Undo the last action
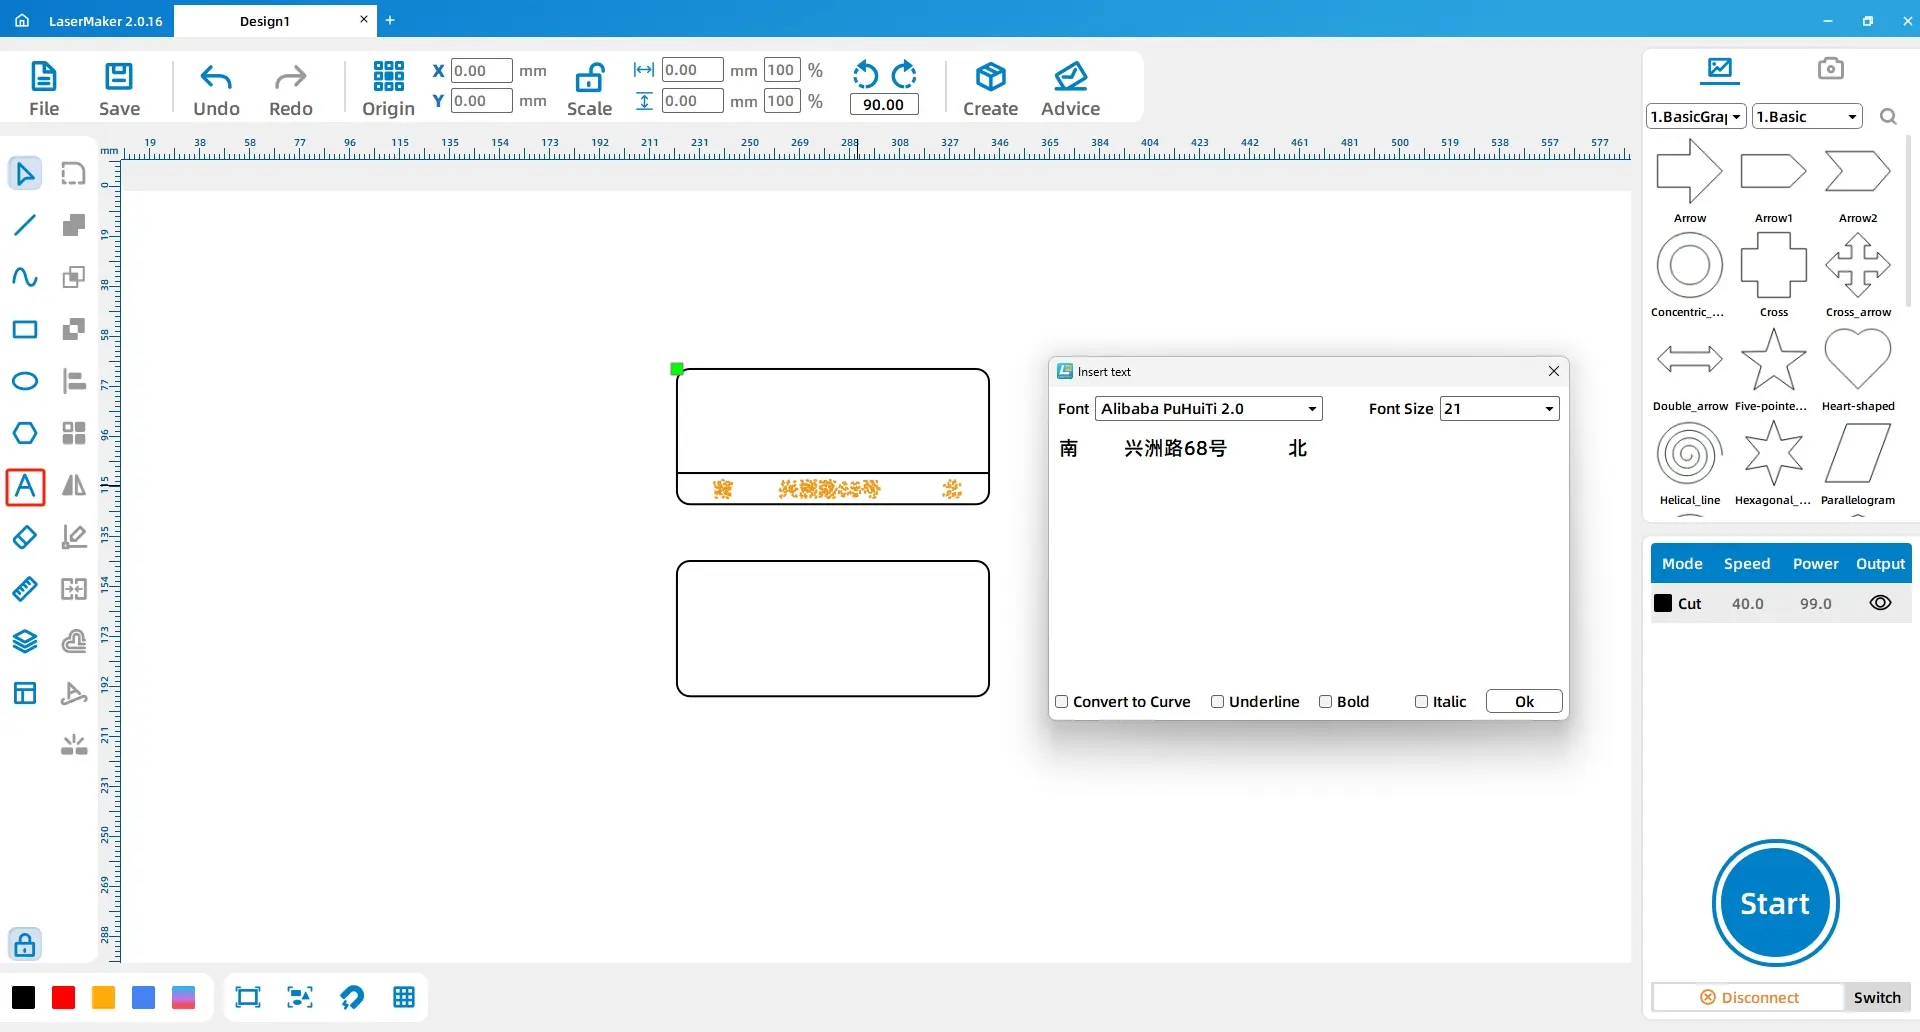 pyautogui.click(x=216, y=88)
